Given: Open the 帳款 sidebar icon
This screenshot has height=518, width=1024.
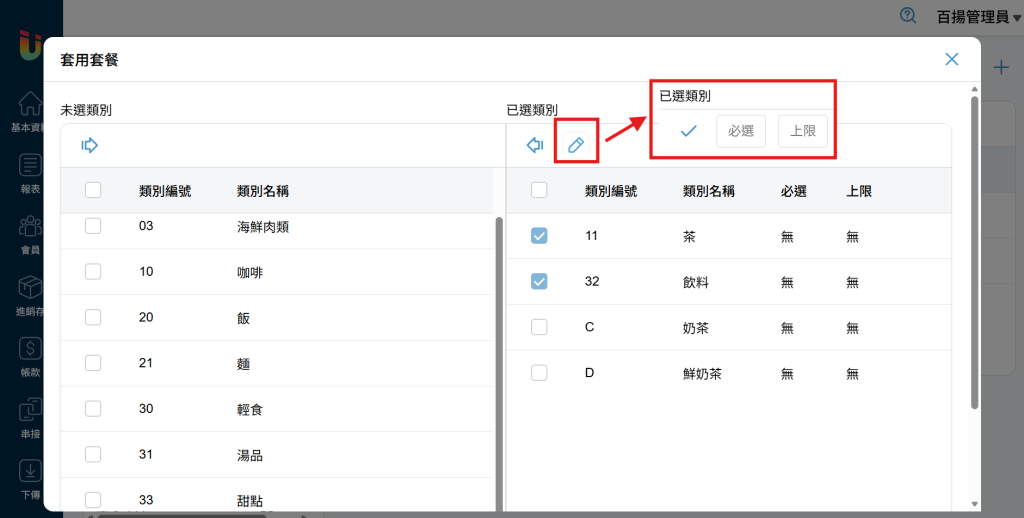Looking at the screenshot, I should point(30,356).
